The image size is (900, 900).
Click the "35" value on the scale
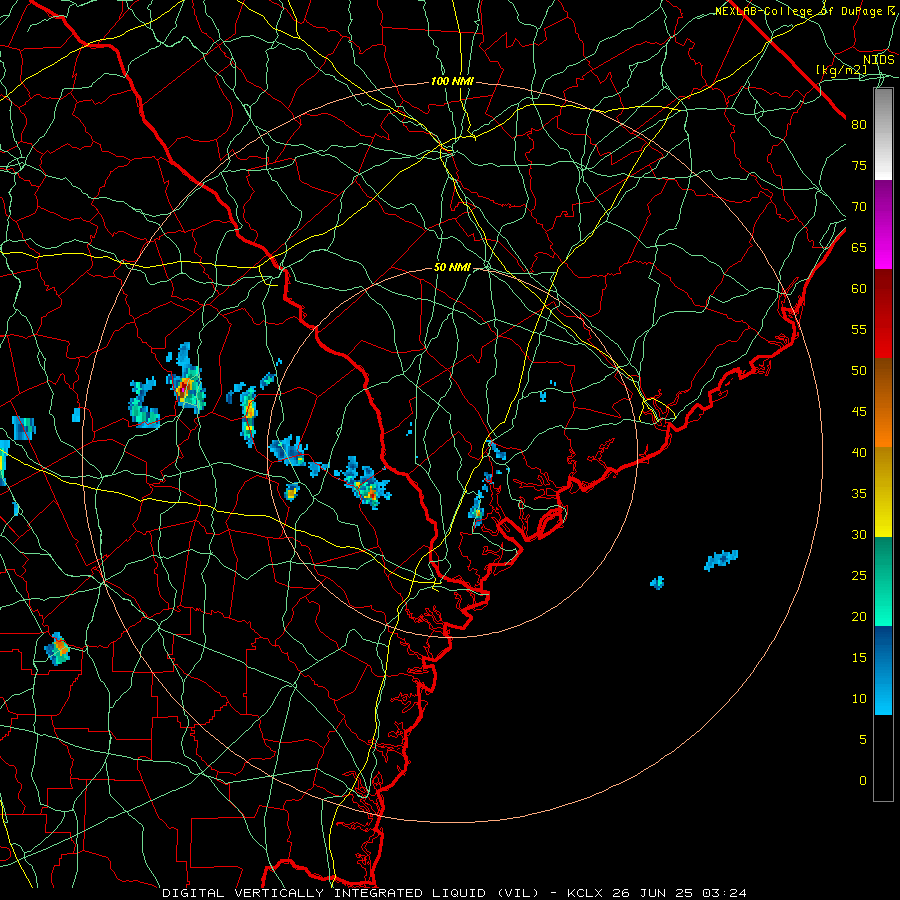tap(859, 494)
